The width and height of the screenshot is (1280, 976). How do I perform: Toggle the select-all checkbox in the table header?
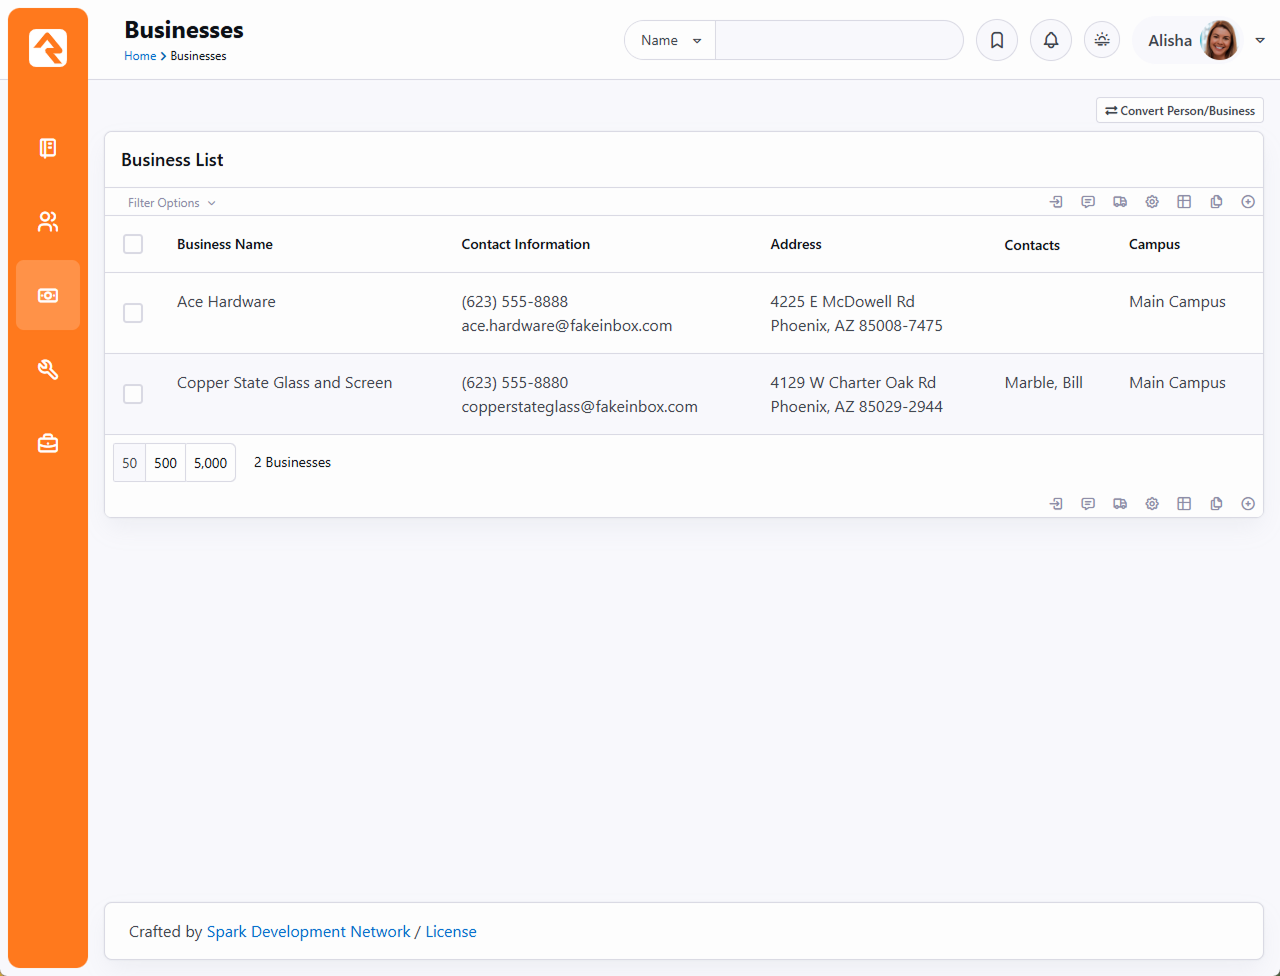click(x=133, y=244)
